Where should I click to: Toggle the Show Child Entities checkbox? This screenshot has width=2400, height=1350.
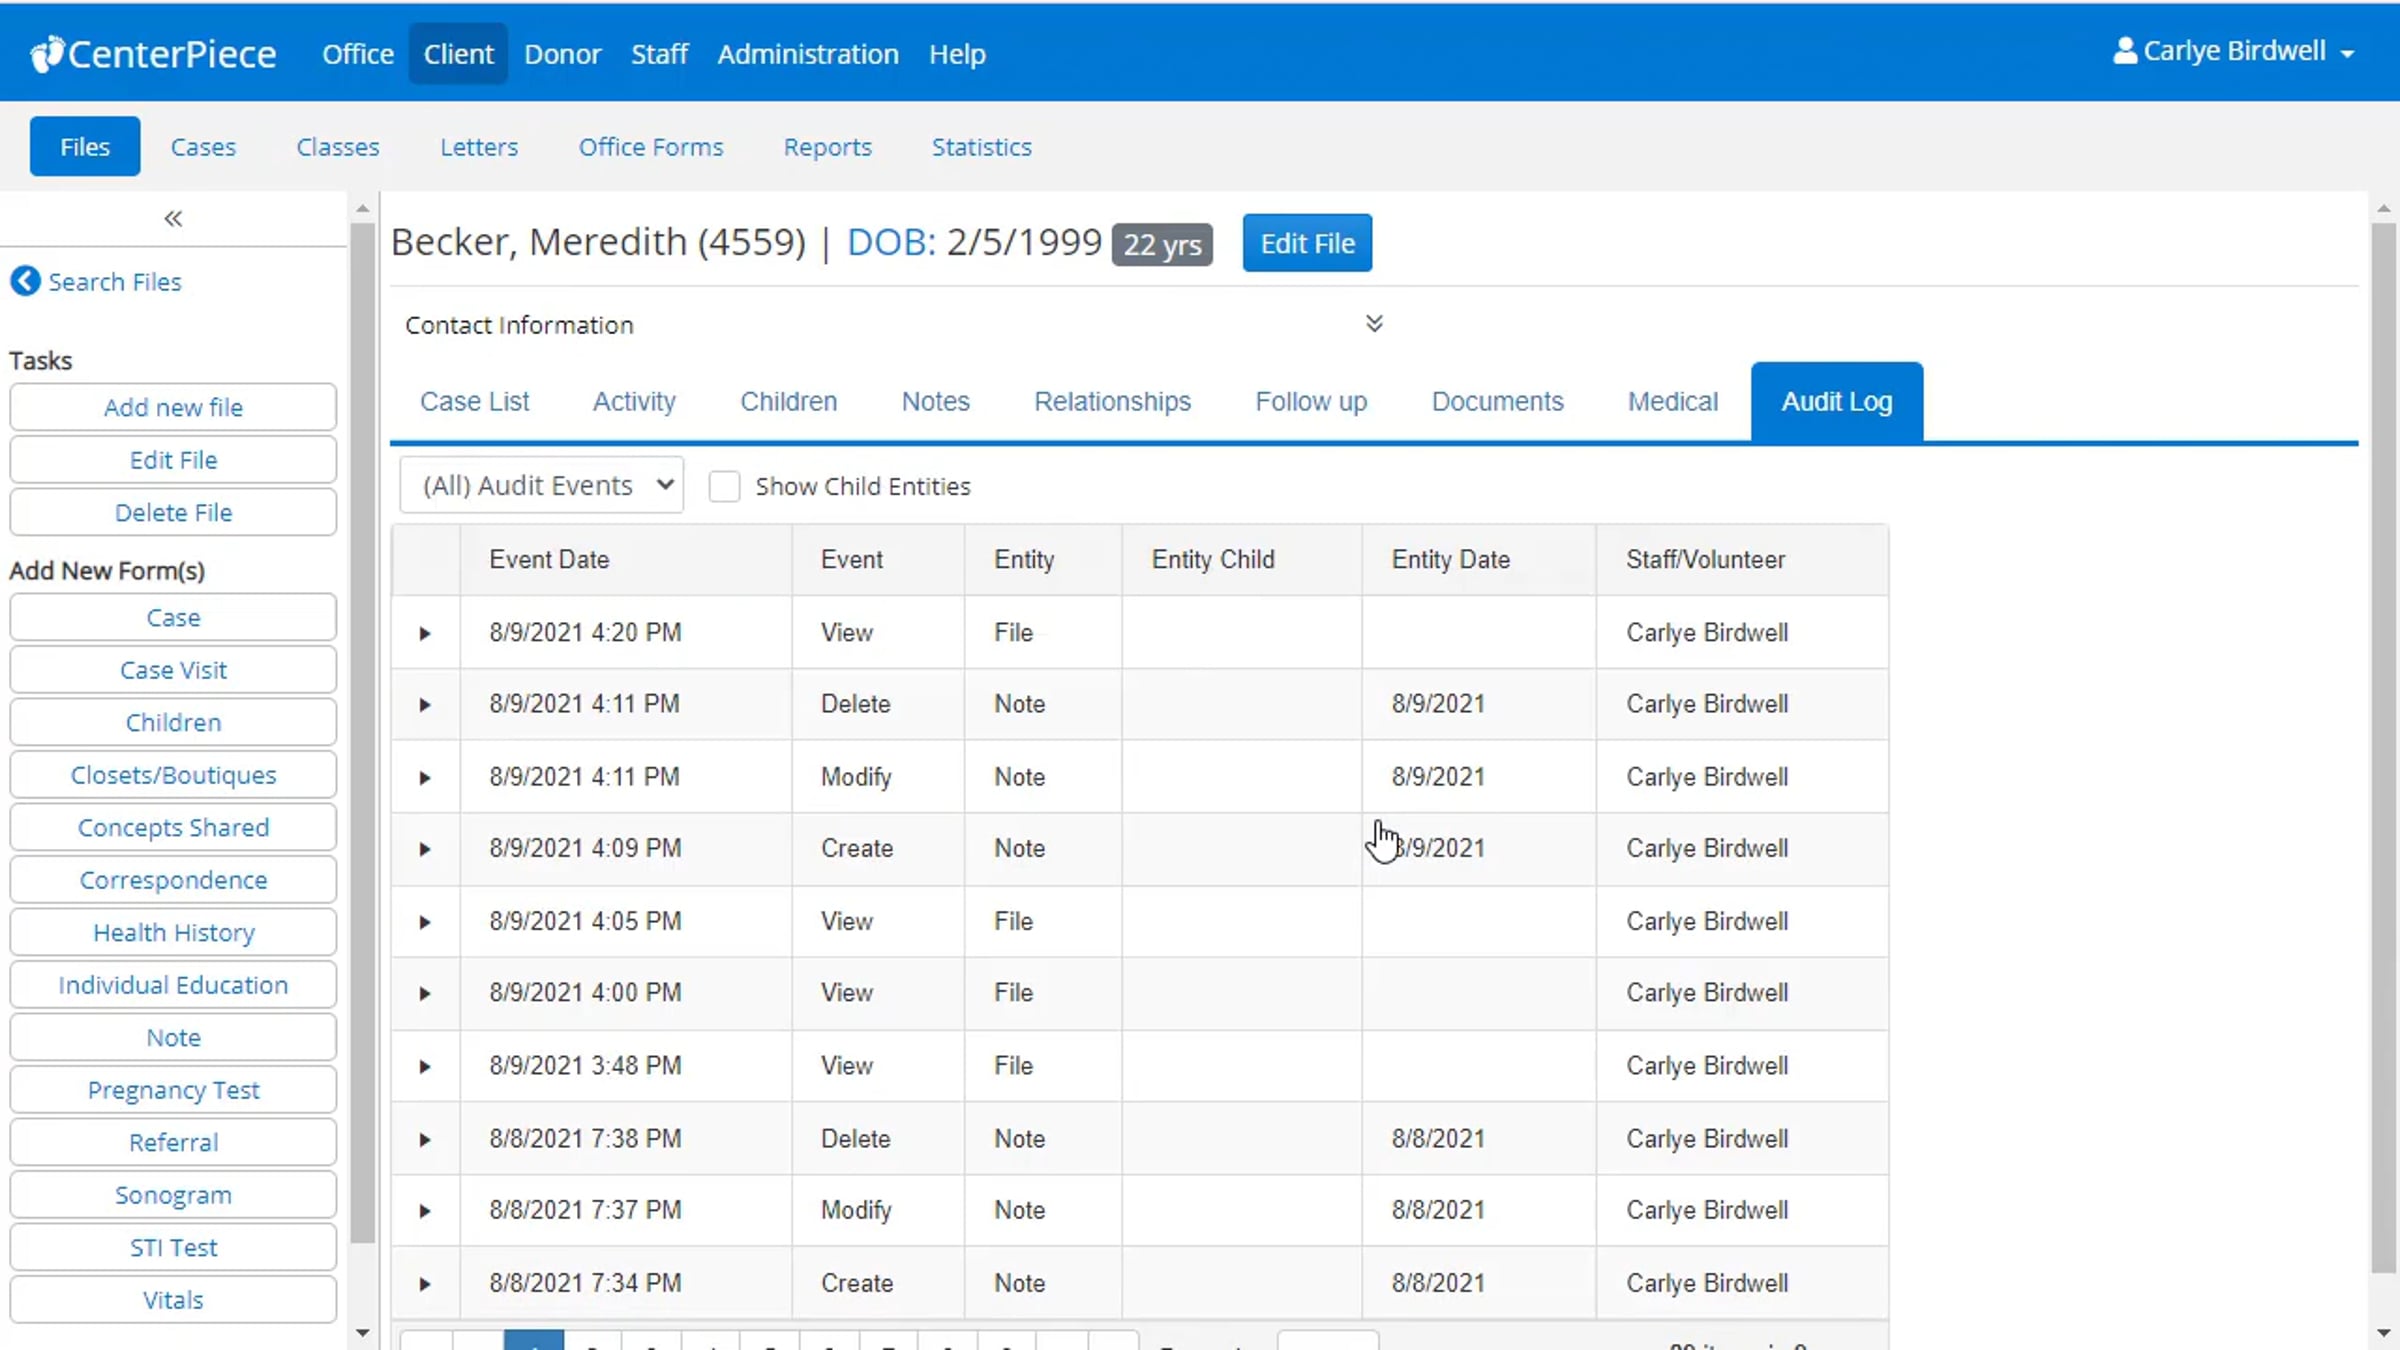point(724,486)
